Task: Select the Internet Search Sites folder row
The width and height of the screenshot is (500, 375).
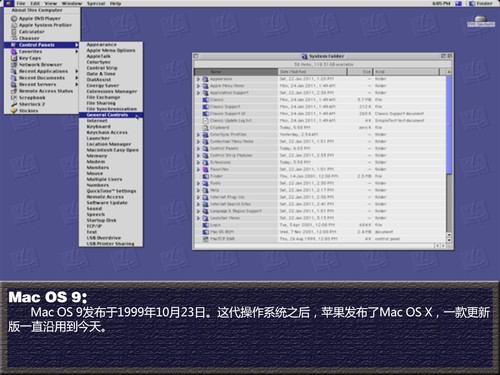Action: (320, 204)
